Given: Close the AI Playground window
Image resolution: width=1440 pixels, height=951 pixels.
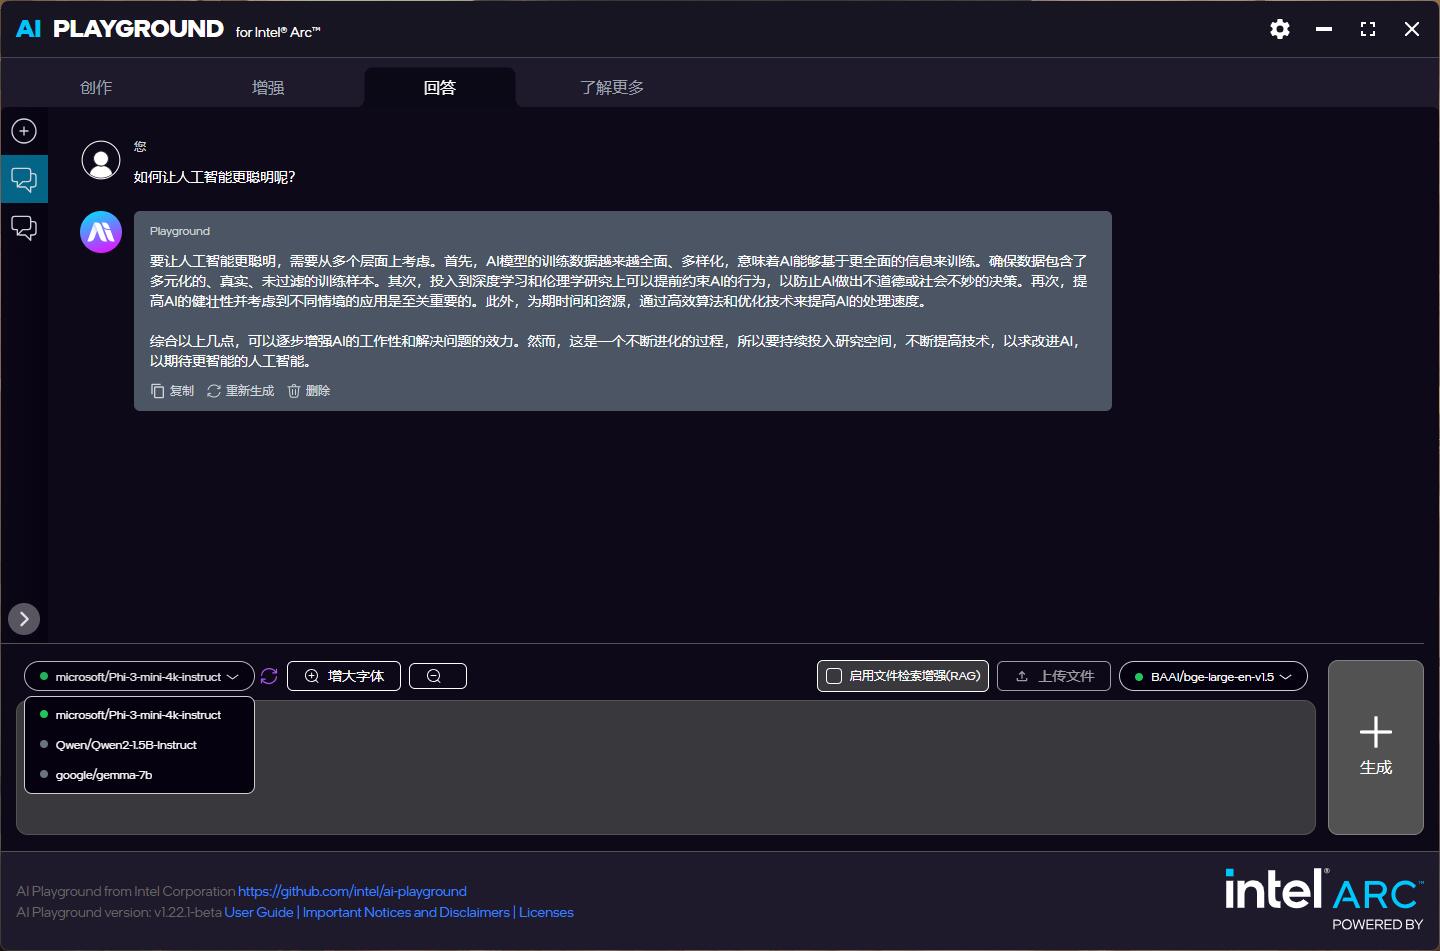Looking at the screenshot, I should tap(1412, 29).
